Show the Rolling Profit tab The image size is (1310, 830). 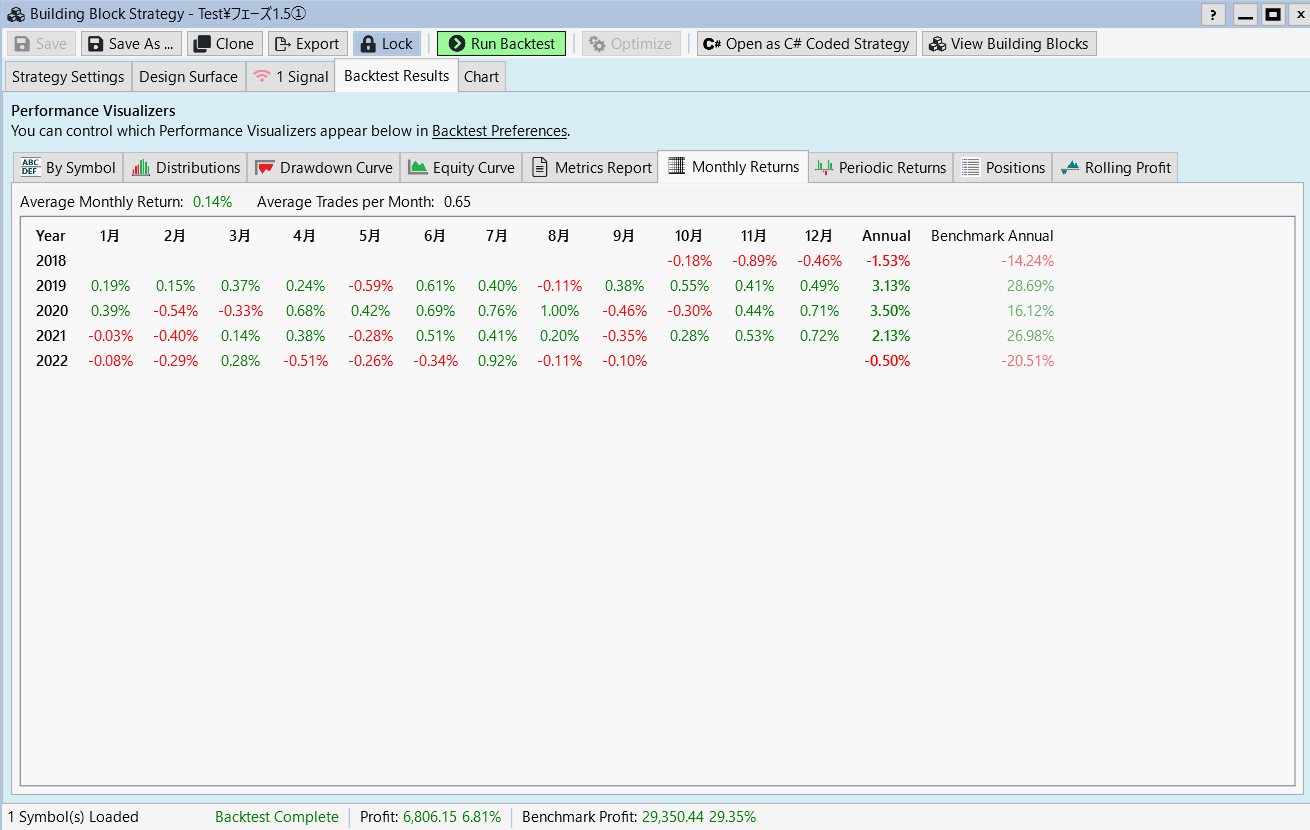(1115, 168)
